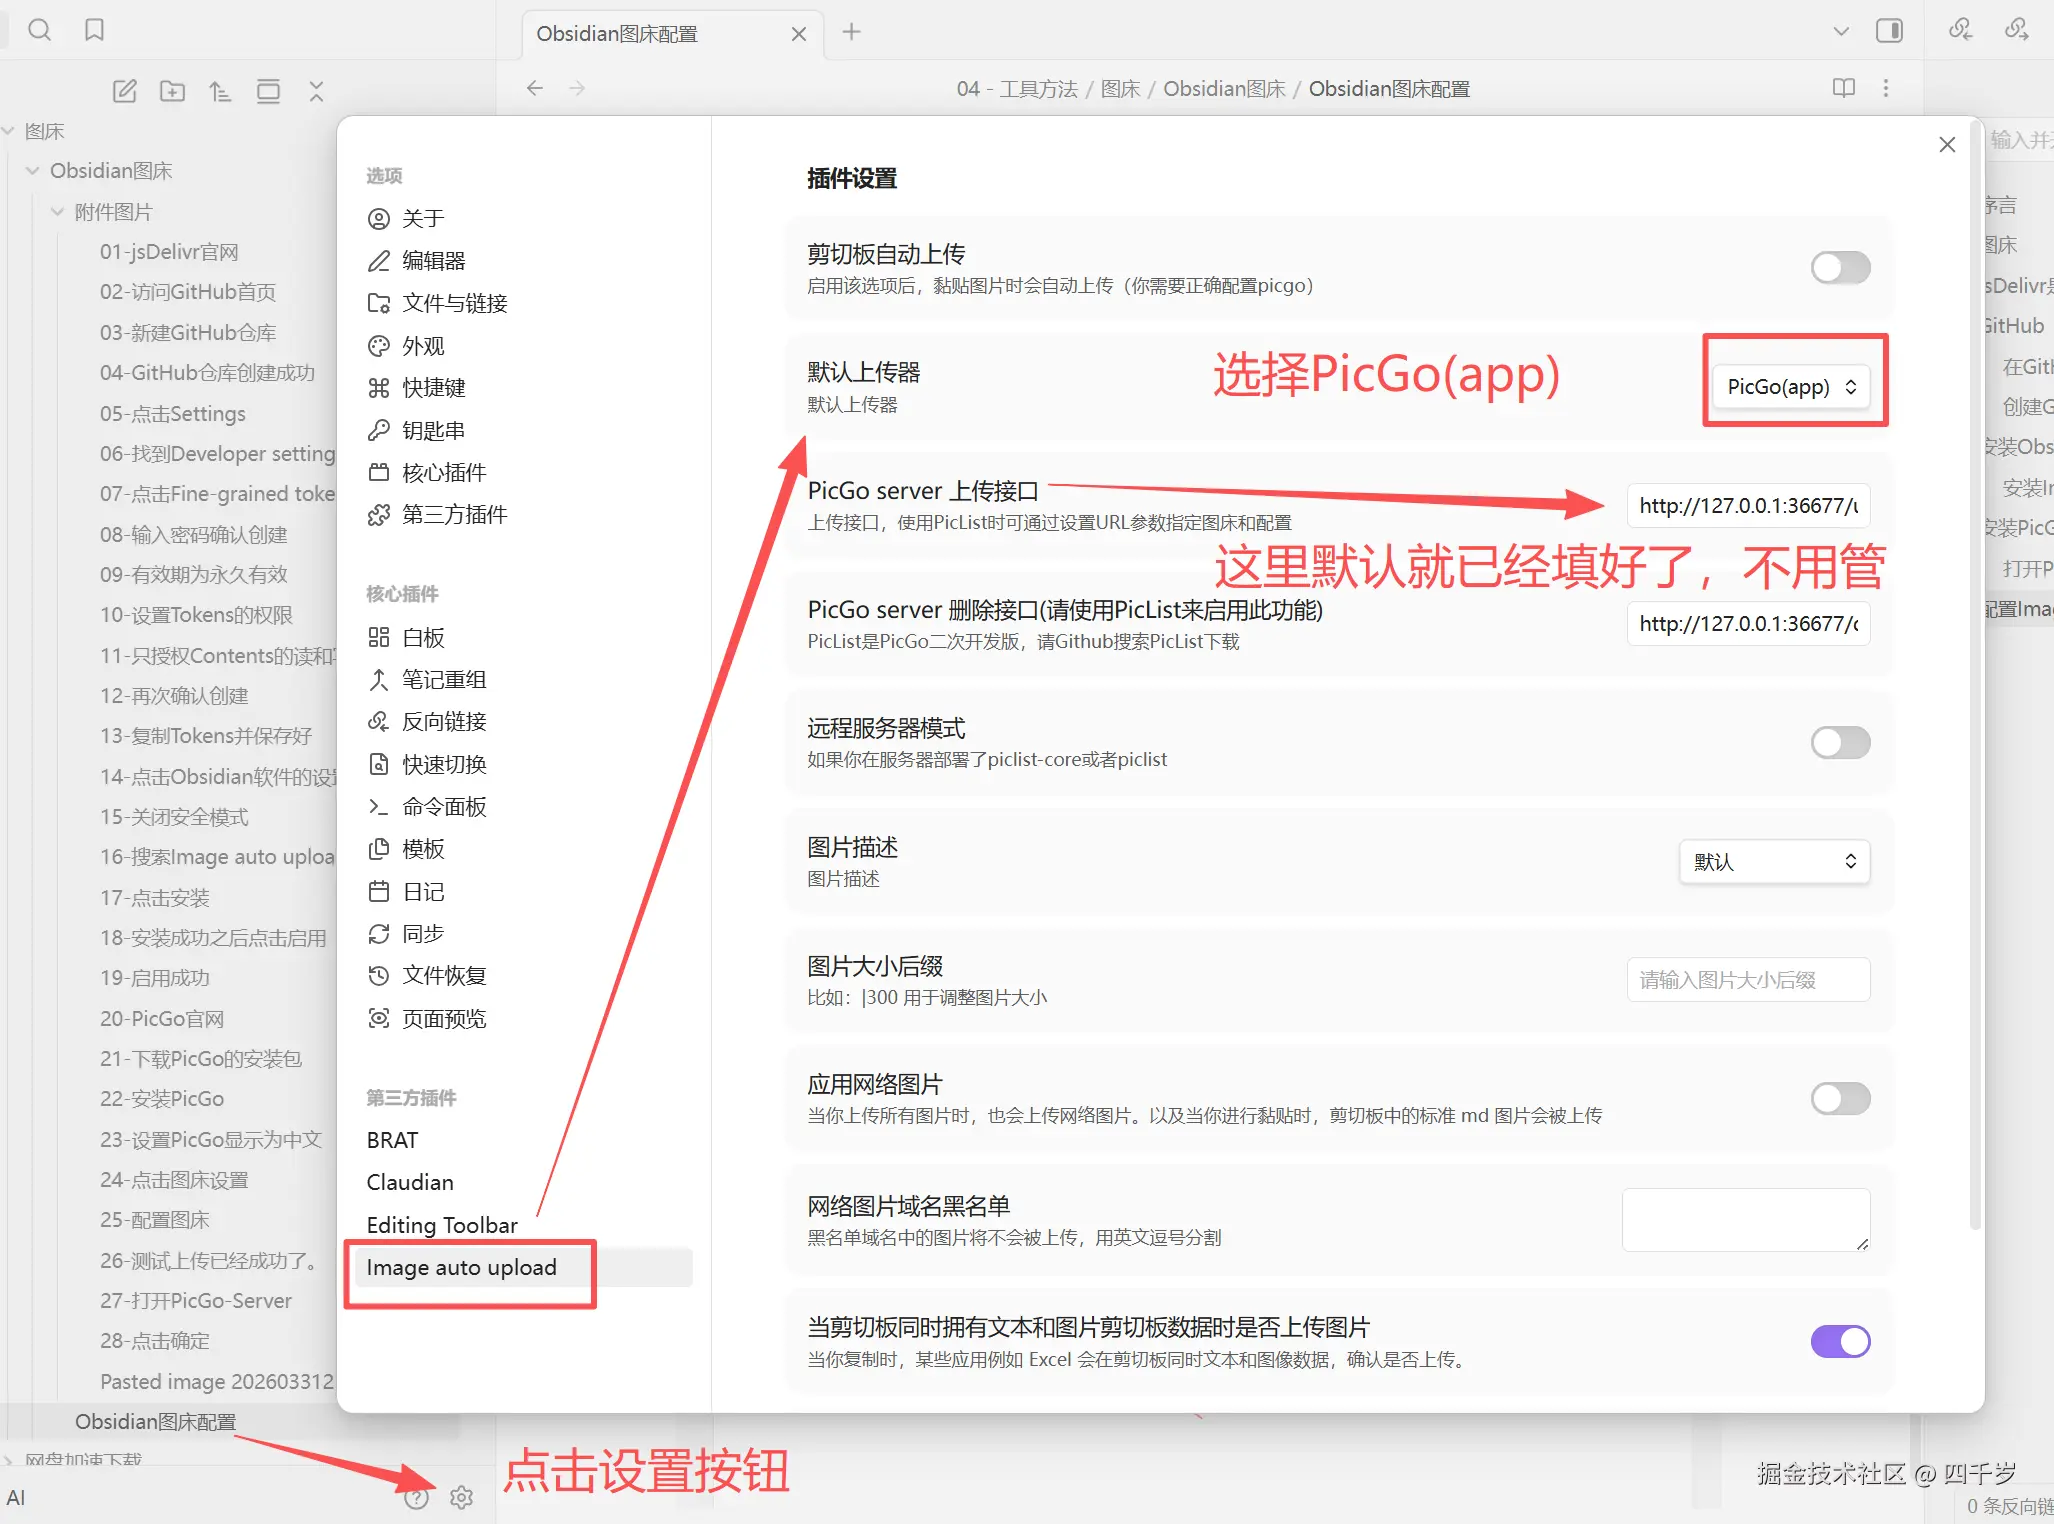Enable the 剪切板自动上传 toggle
Screen dimensions: 2054x1524
tap(1839, 267)
